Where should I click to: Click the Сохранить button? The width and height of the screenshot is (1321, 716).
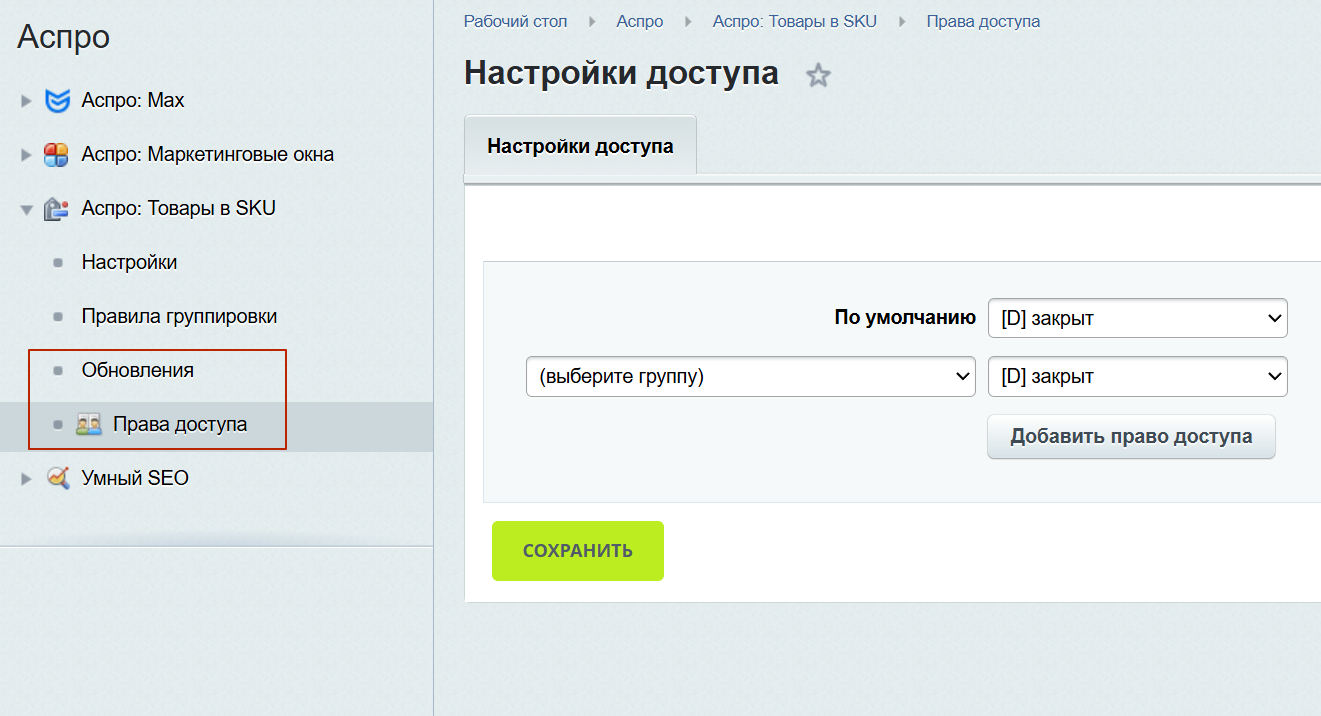578,551
